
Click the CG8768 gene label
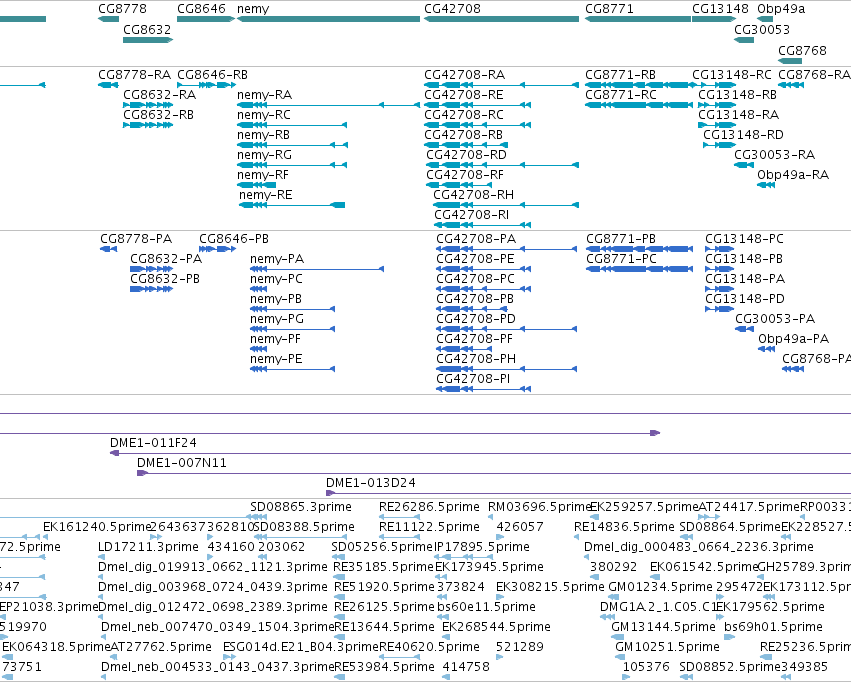pos(802,50)
